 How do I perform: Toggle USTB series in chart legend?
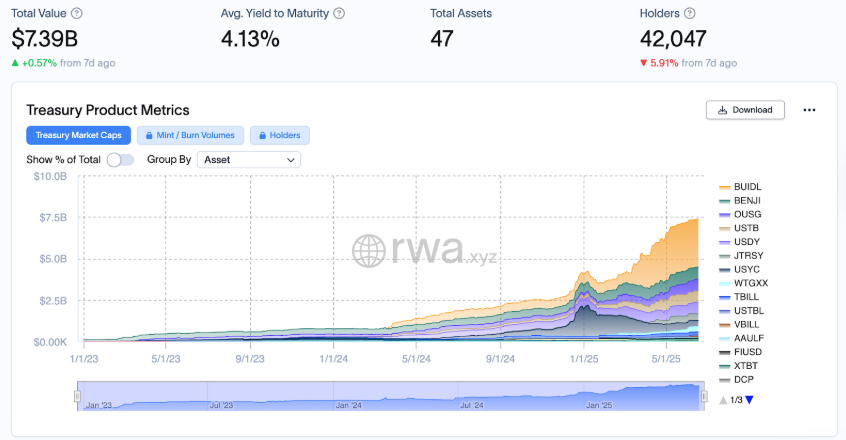(739, 228)
